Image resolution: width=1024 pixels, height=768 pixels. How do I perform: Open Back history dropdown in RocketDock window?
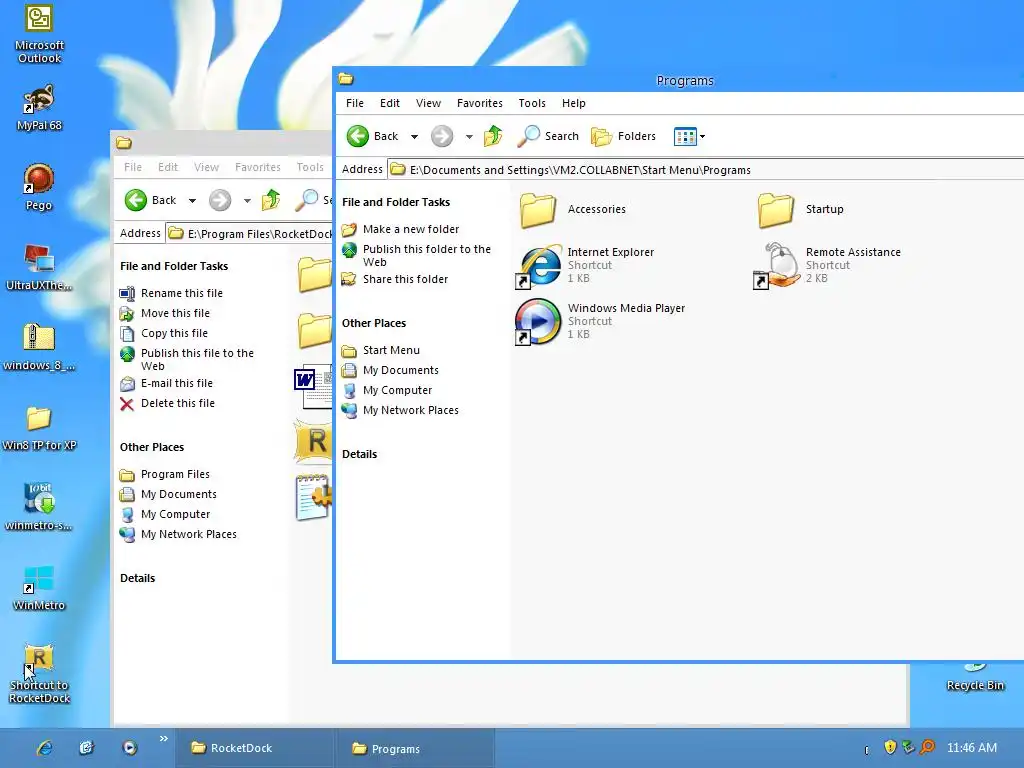(192, 200)
